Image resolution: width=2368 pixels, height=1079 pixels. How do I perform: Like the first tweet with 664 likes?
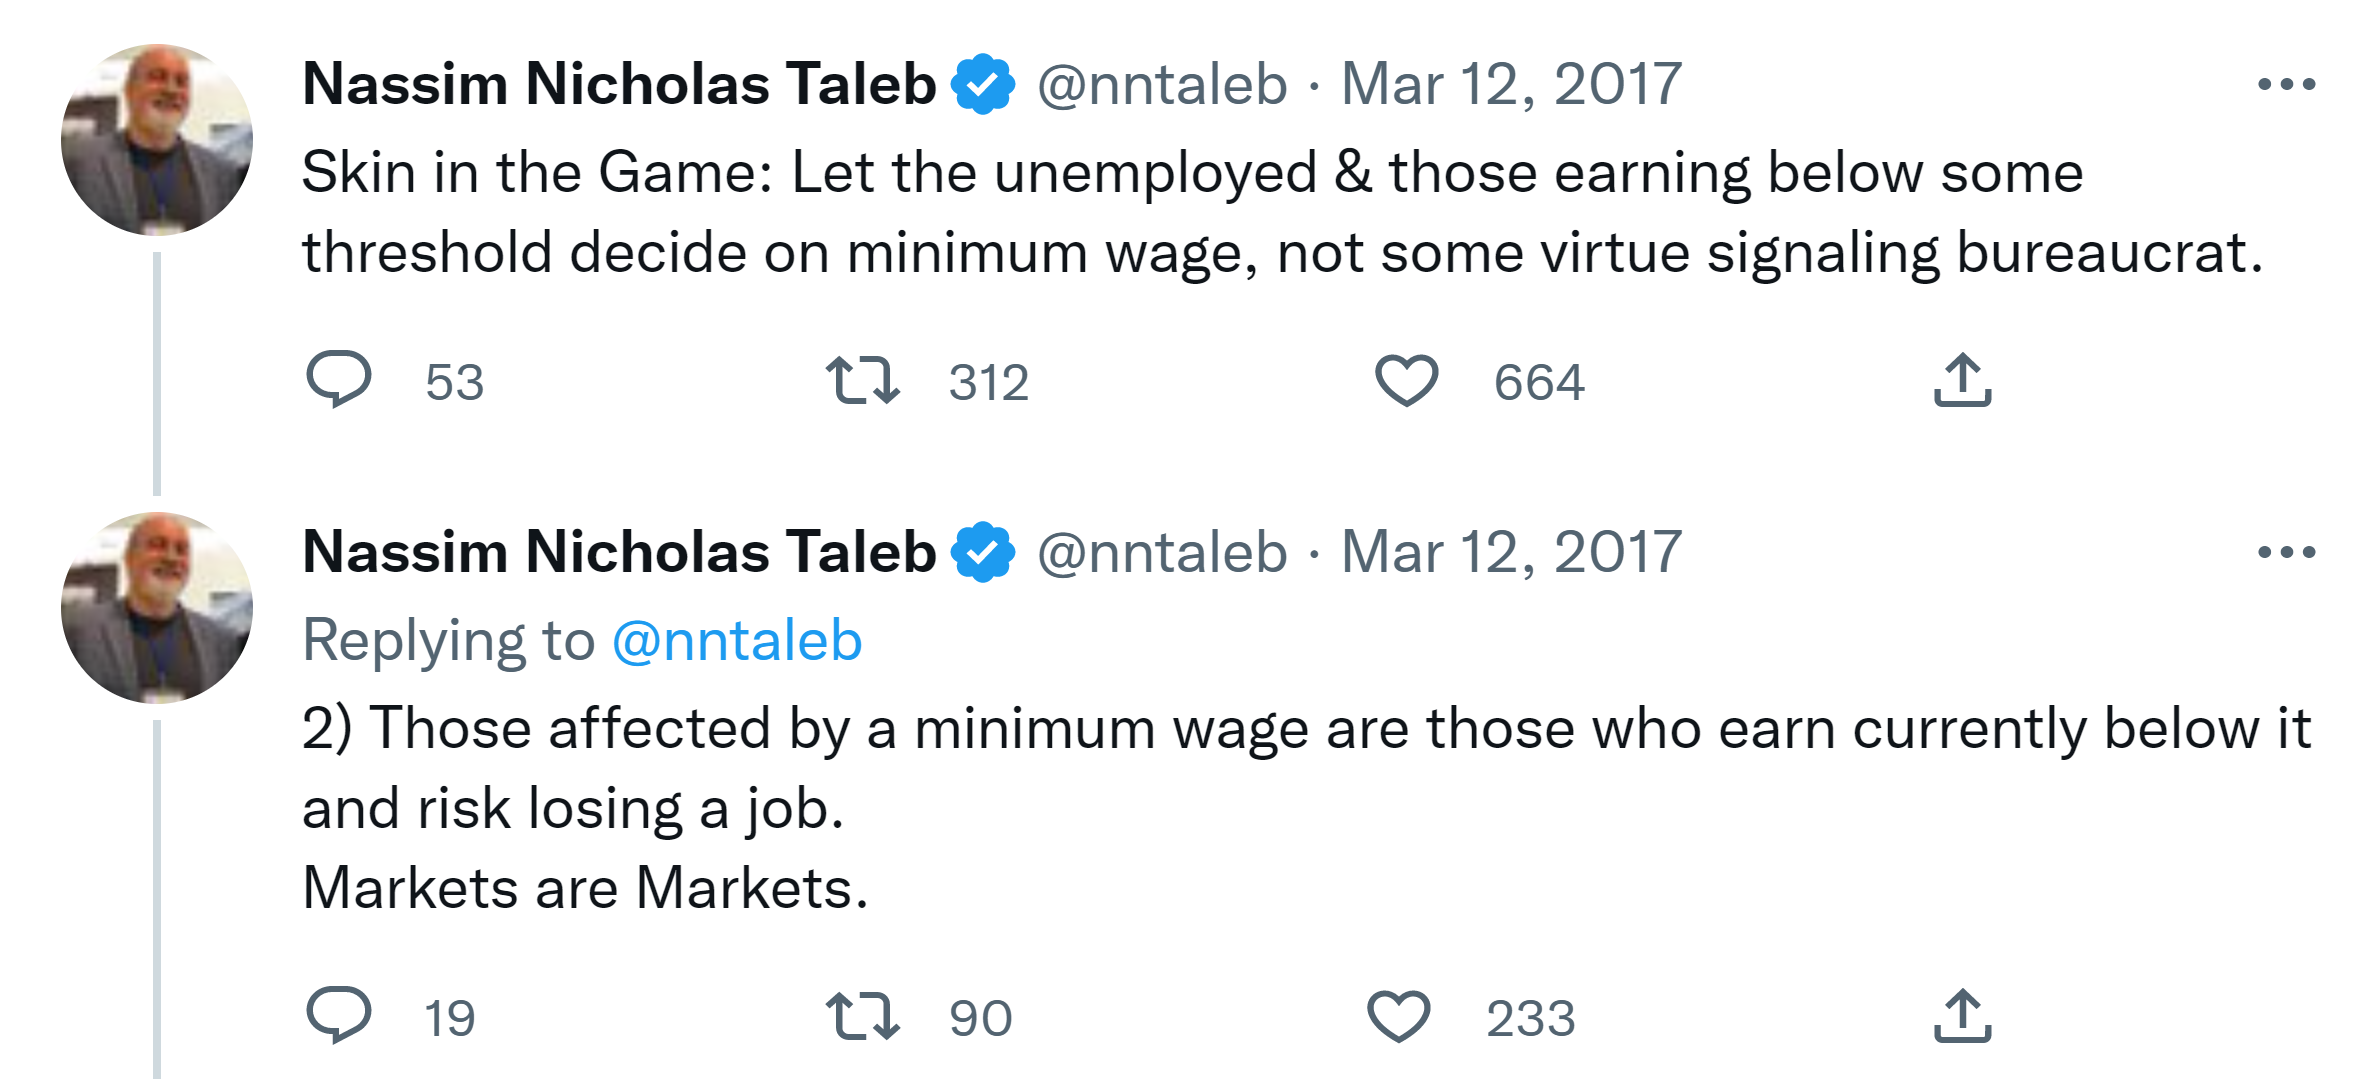pyautogui.click(x=1406, y=381)
